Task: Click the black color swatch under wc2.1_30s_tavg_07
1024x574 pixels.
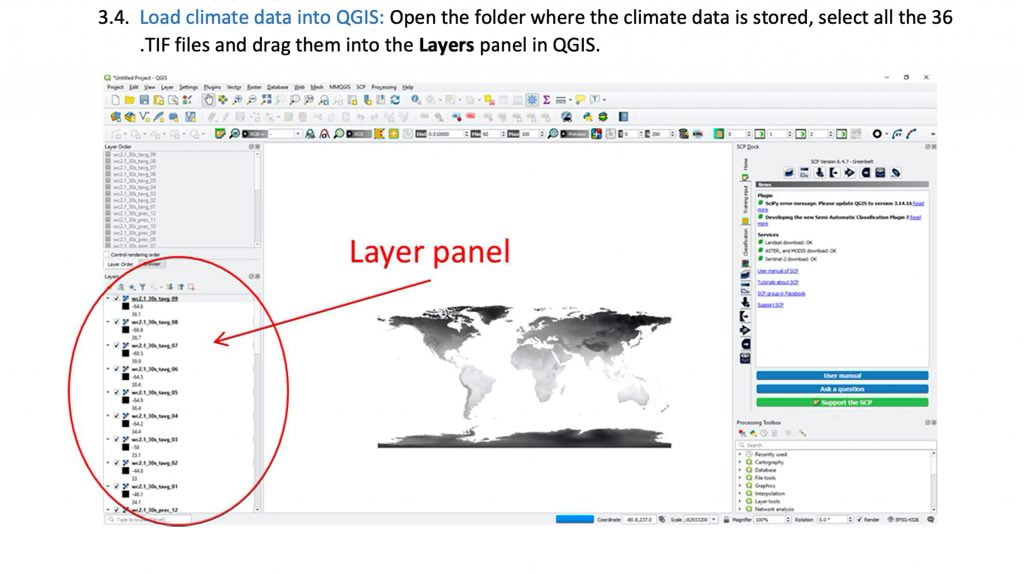Action: [x=125, y=353]
